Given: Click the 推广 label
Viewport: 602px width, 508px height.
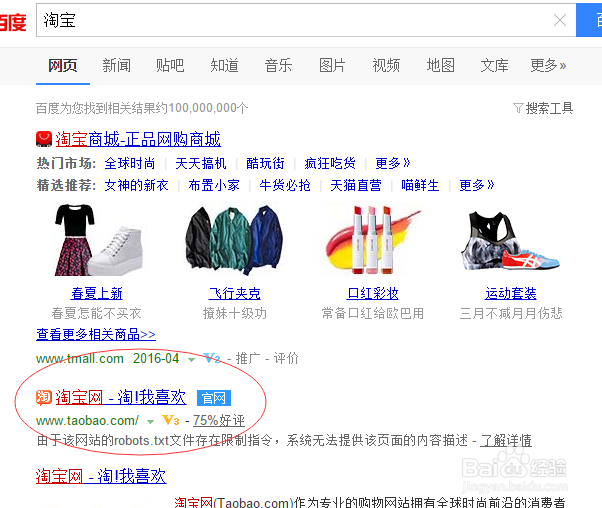Looking at the screenshot, I should coord(248,359).
